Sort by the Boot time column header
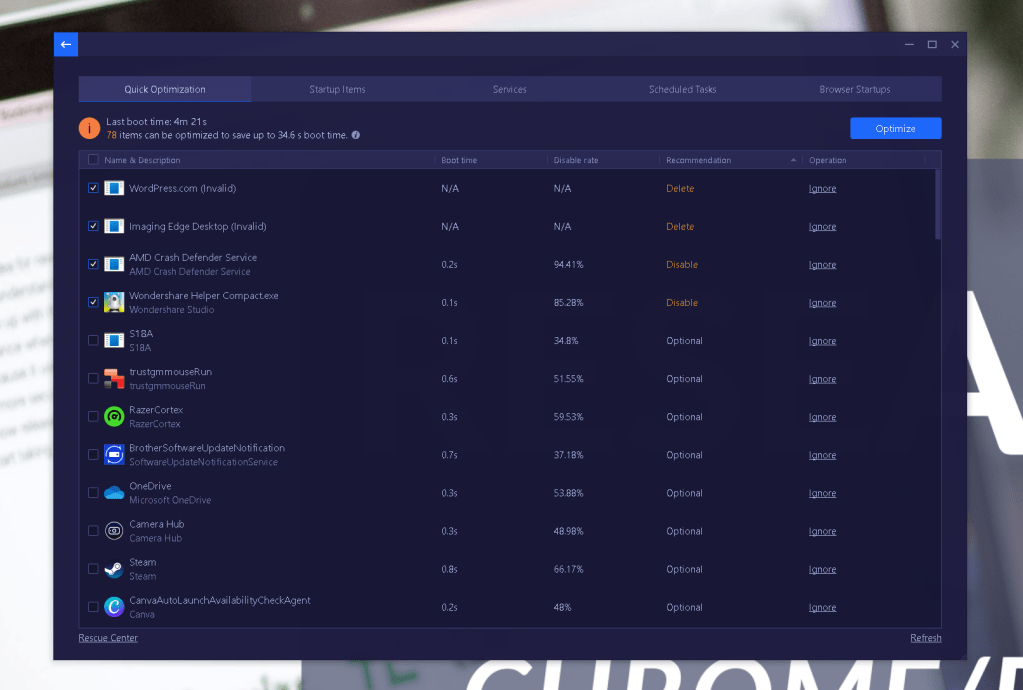Viewport: 1023px width, 690px height. (459, 160)
